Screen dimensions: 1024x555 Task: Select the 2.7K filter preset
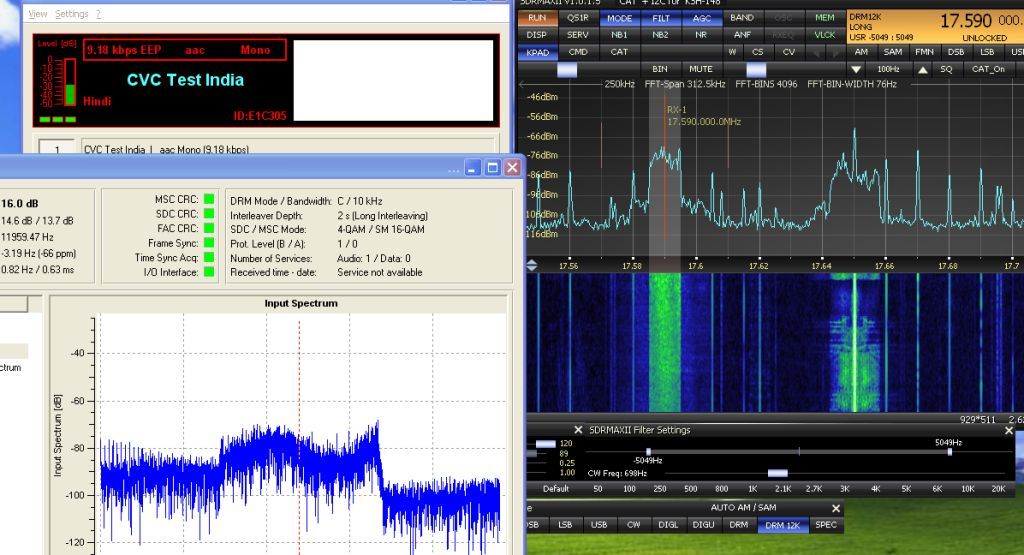(814, 488)
